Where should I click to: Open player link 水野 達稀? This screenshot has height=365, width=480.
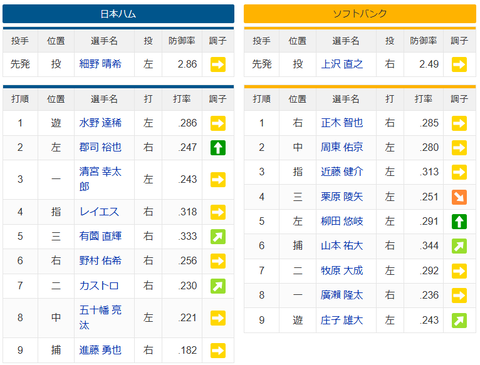click(x=100, y=123)
